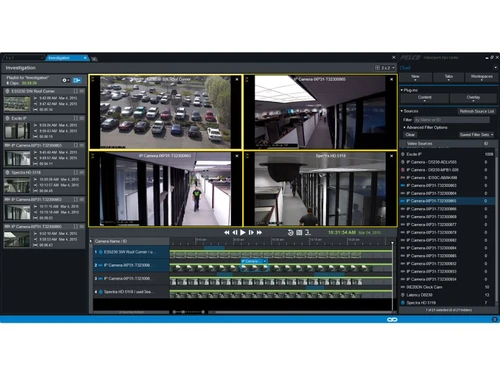Open the Tabs dropdown button
Image resolution: width=500 pixels, height=375 pixels.
click(449, 77)
